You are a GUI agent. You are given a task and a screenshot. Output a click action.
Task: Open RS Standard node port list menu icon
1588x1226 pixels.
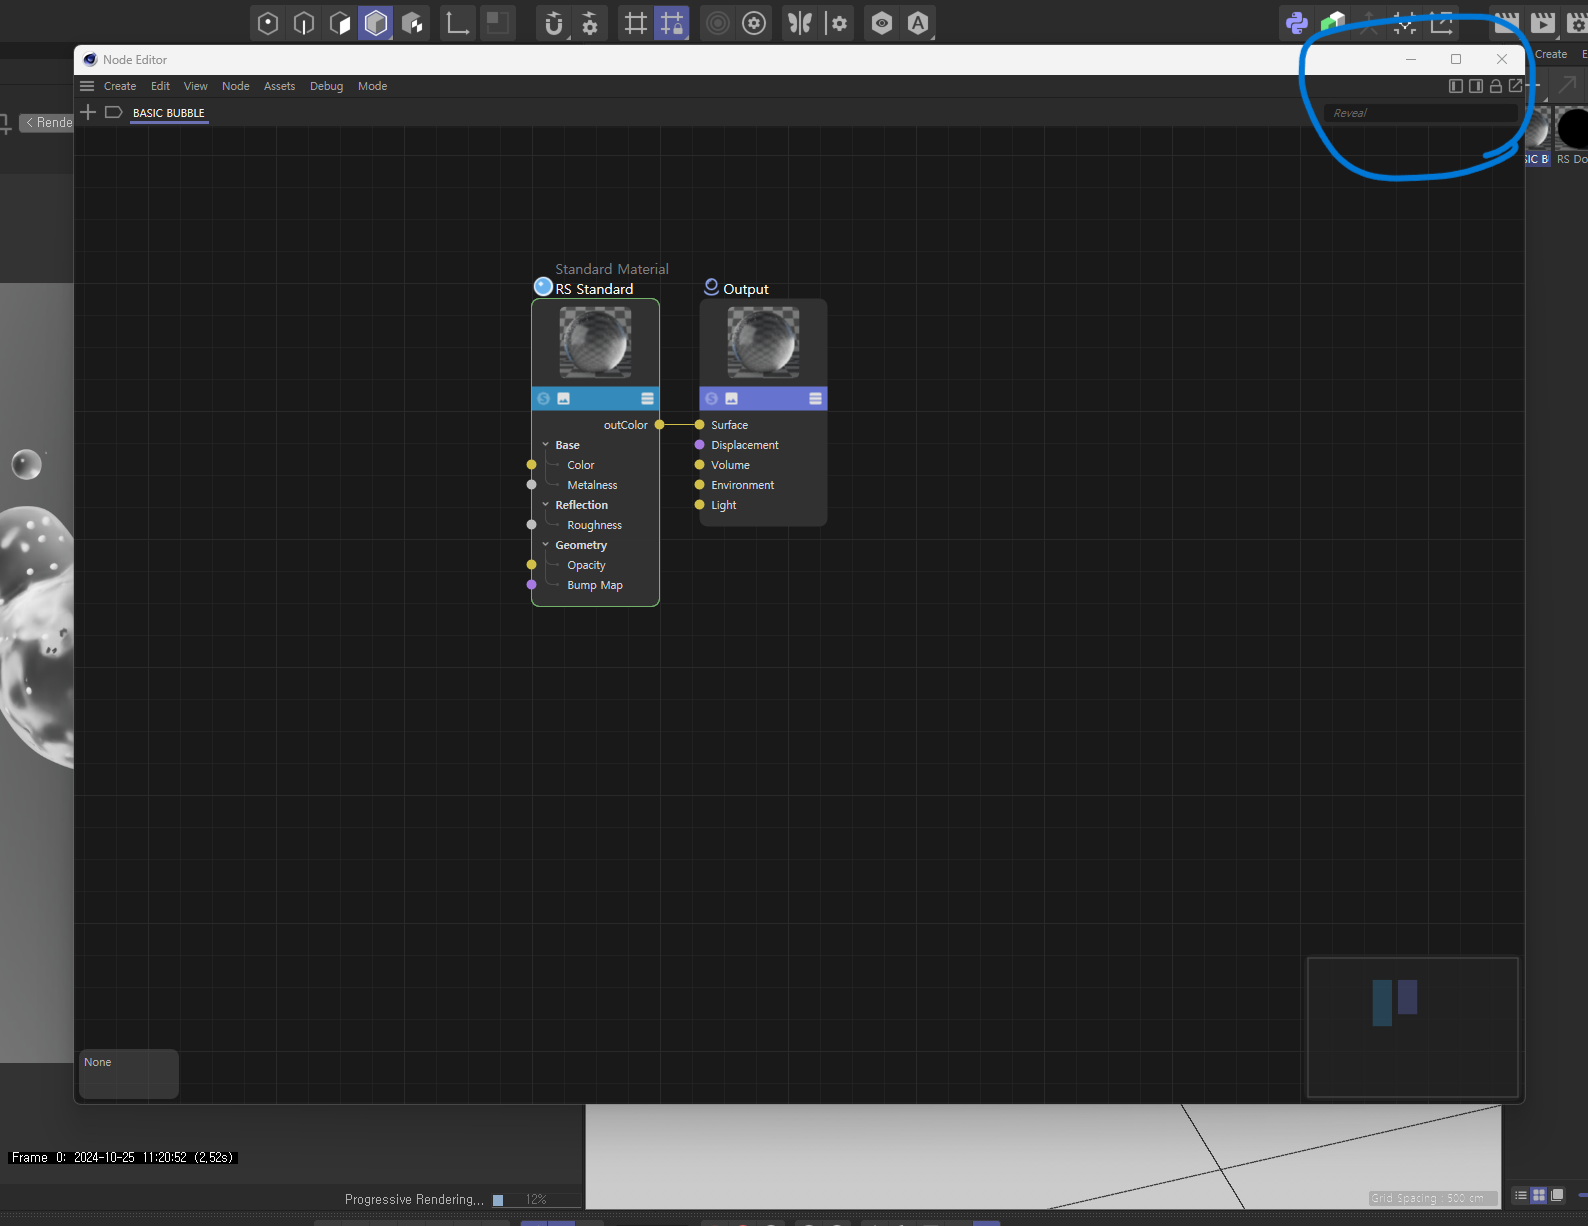(x=647, y=398)
